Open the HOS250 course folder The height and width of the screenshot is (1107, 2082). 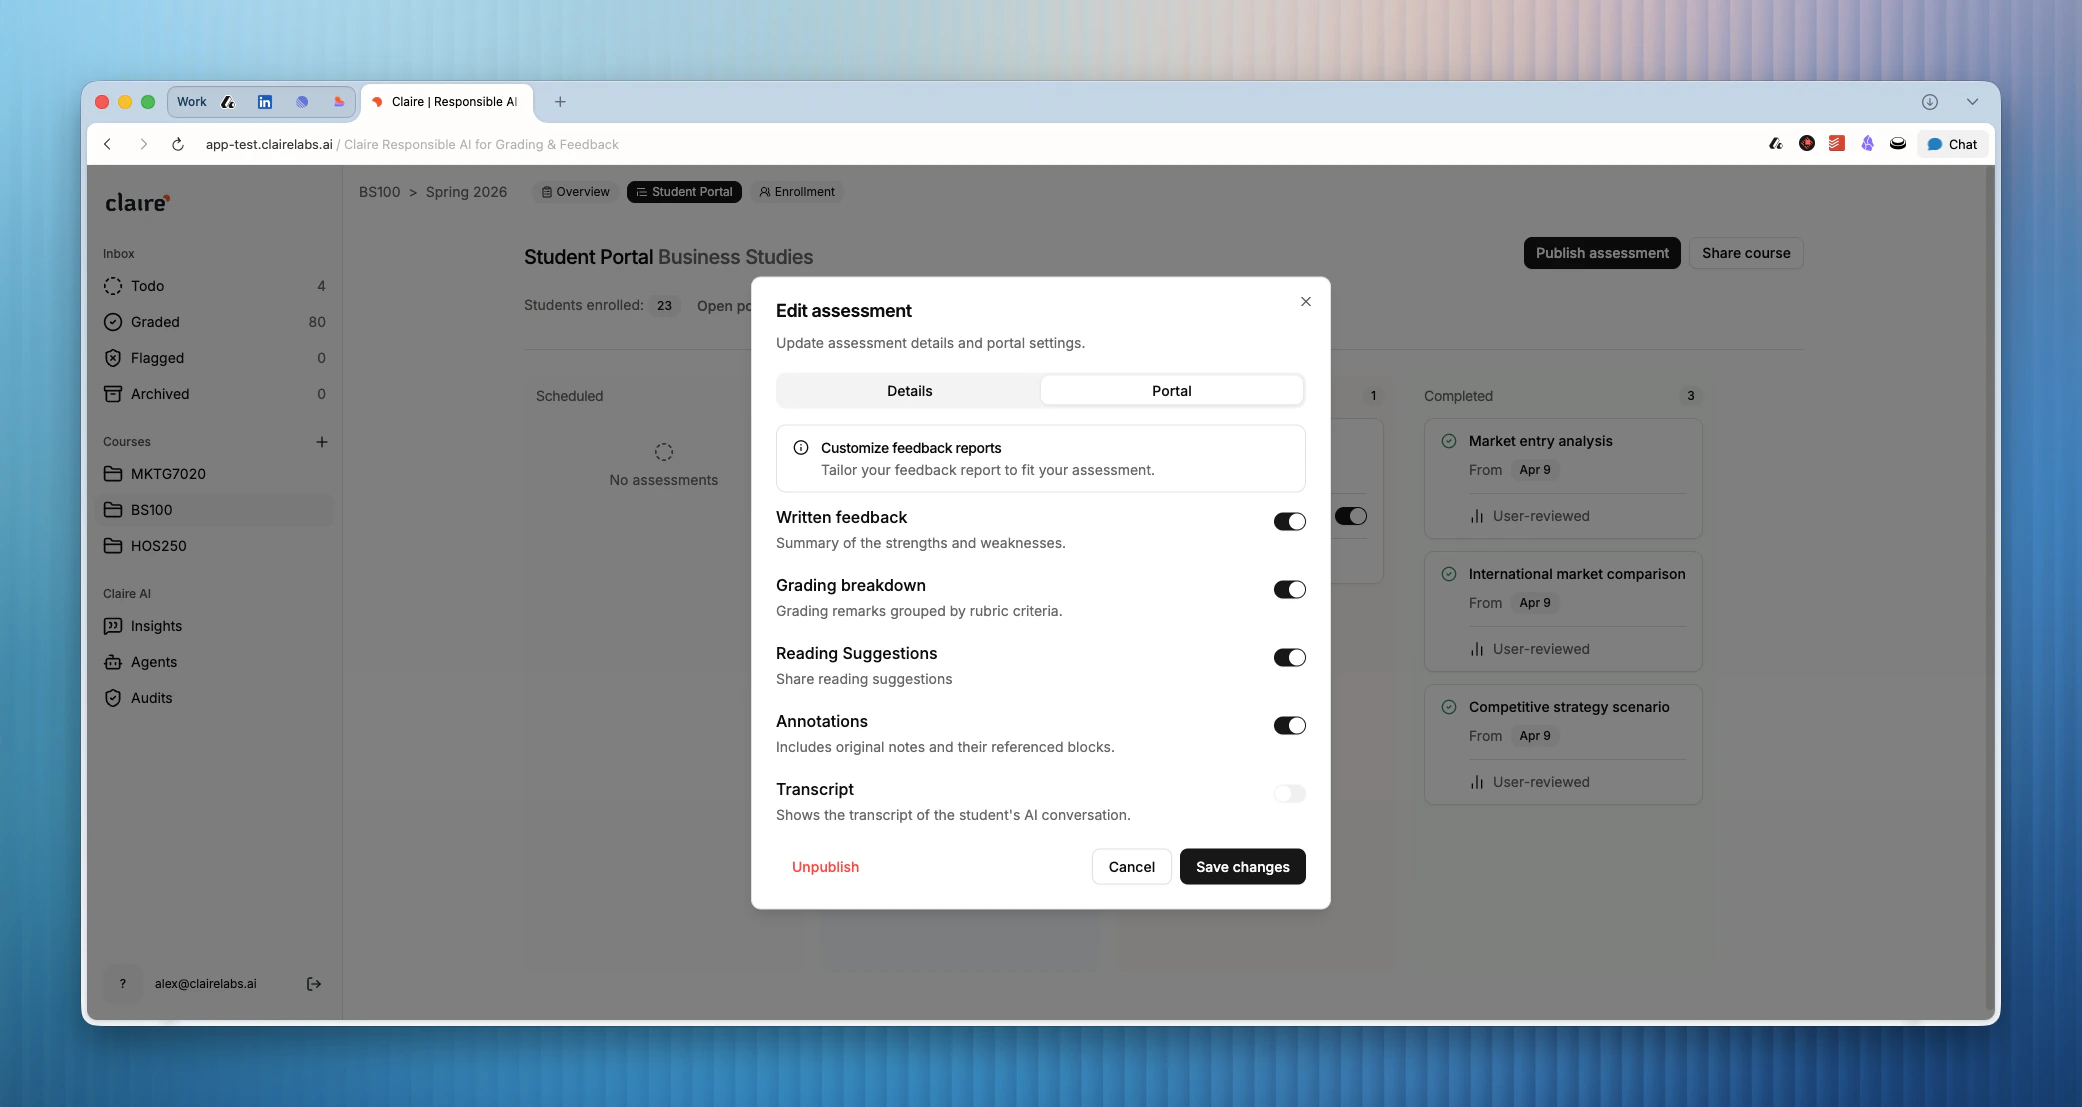click(158, 546)
